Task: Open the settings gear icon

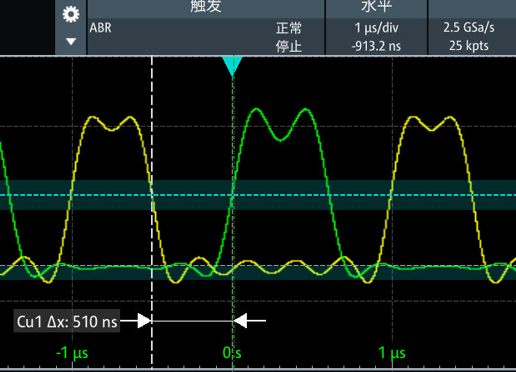Action: click(71, 14)
